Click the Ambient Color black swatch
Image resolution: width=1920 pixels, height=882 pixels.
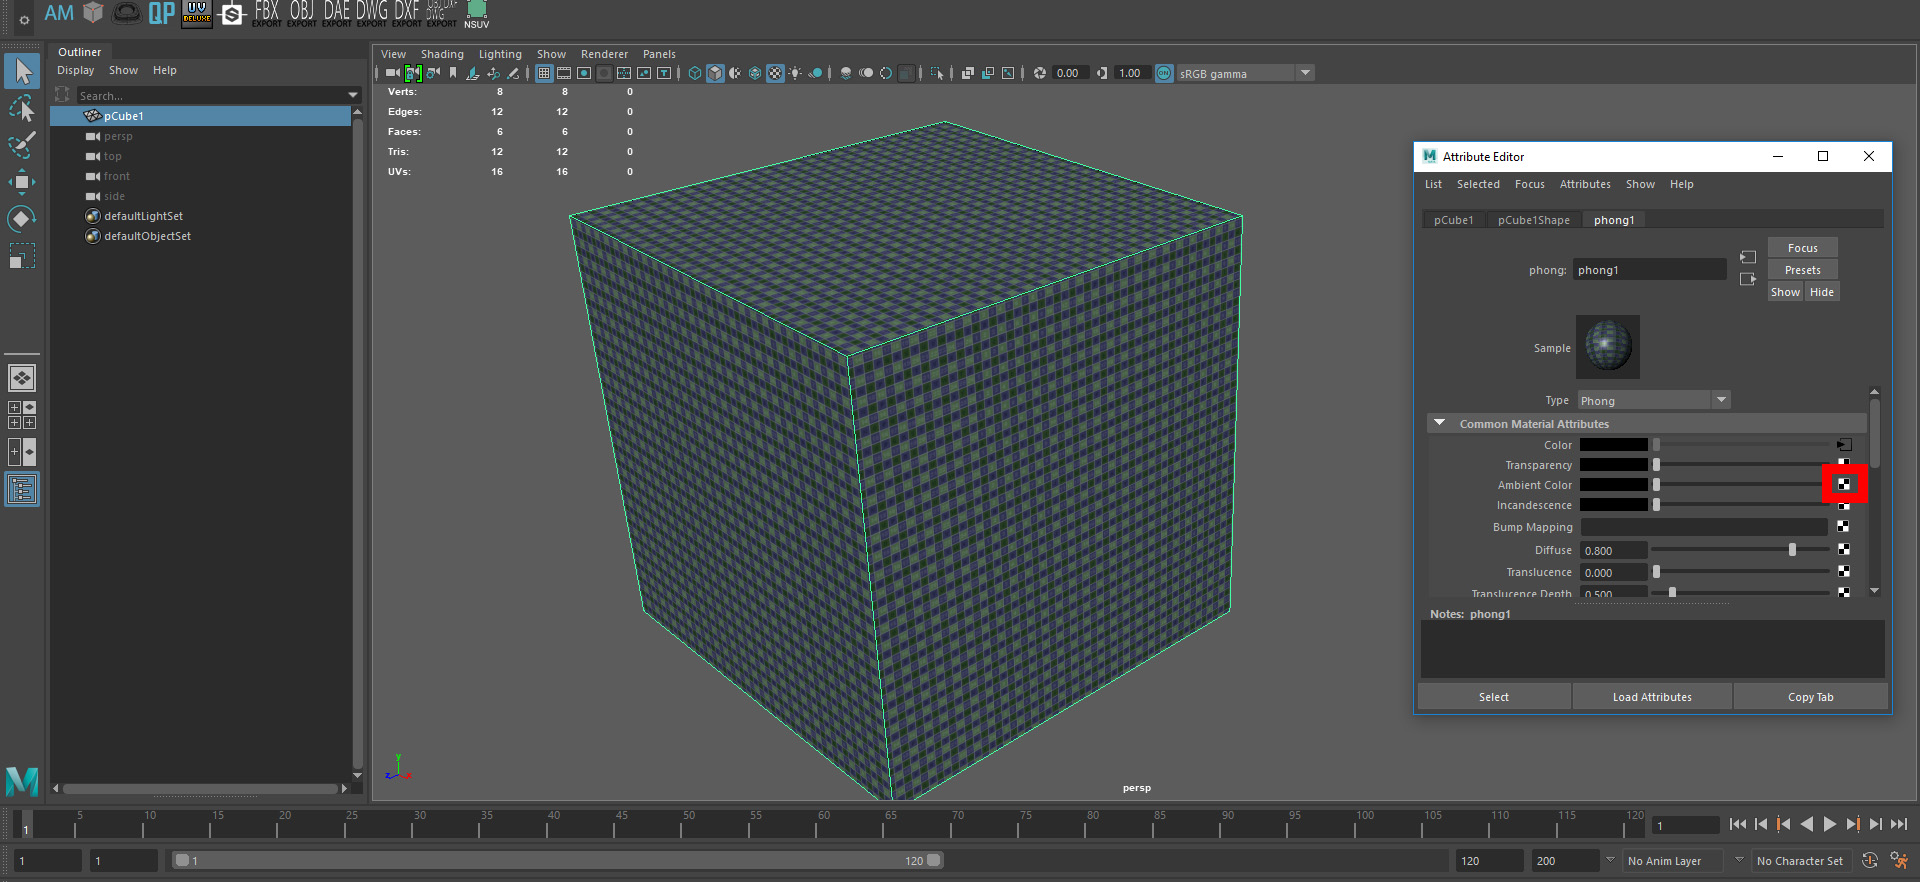1613,485
